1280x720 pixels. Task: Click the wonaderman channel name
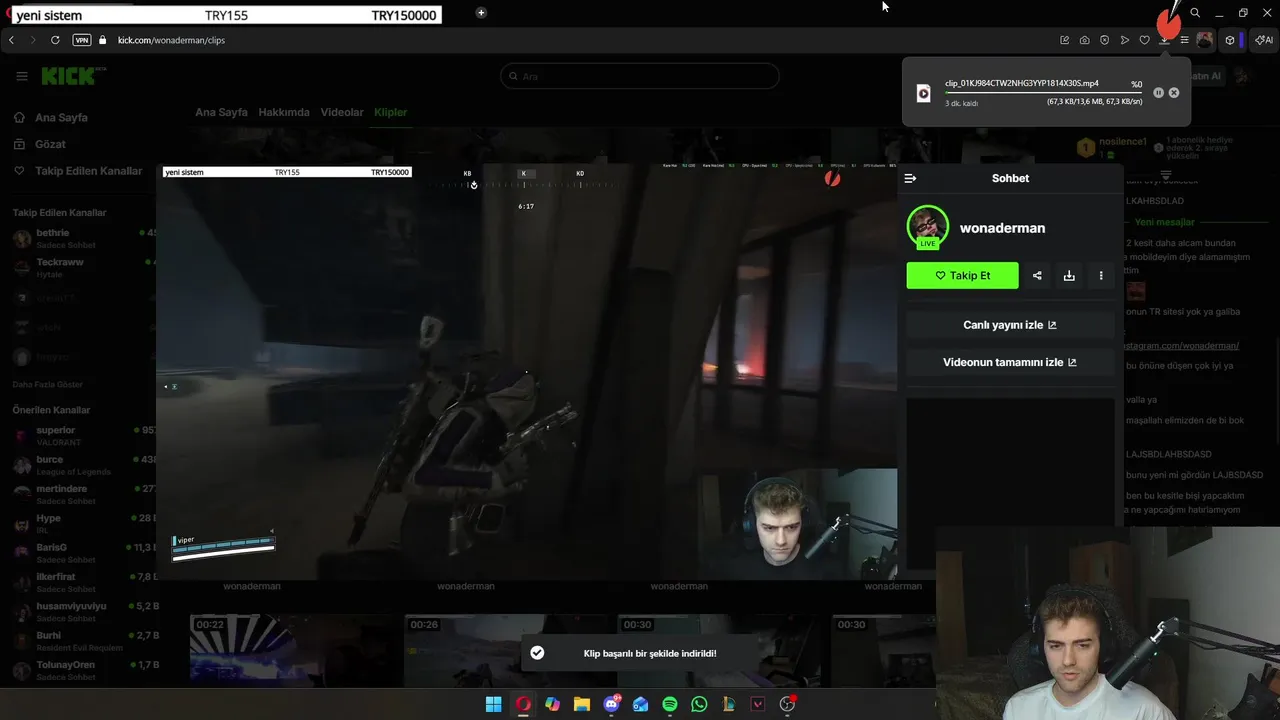click(1002, 228)
